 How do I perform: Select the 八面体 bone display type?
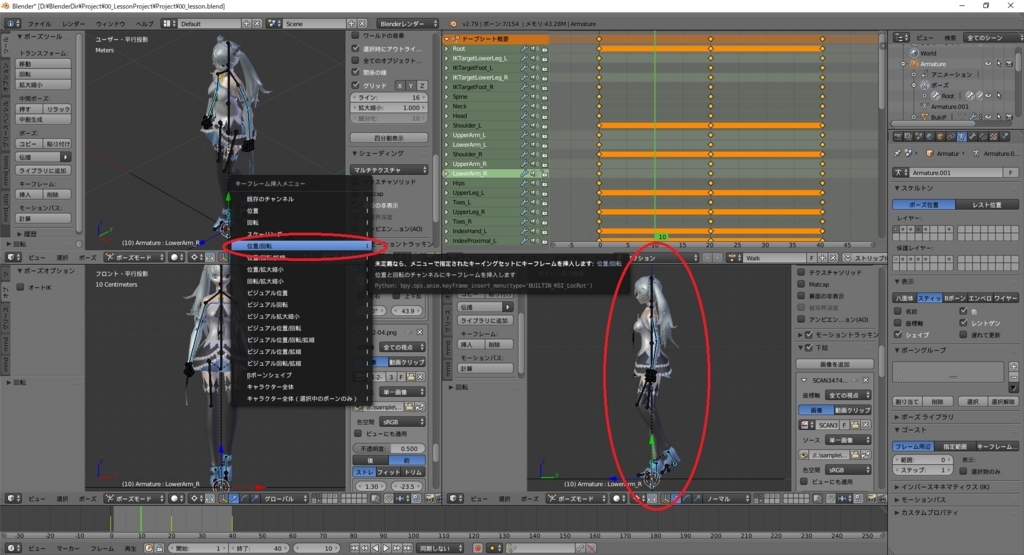(904, 298)
